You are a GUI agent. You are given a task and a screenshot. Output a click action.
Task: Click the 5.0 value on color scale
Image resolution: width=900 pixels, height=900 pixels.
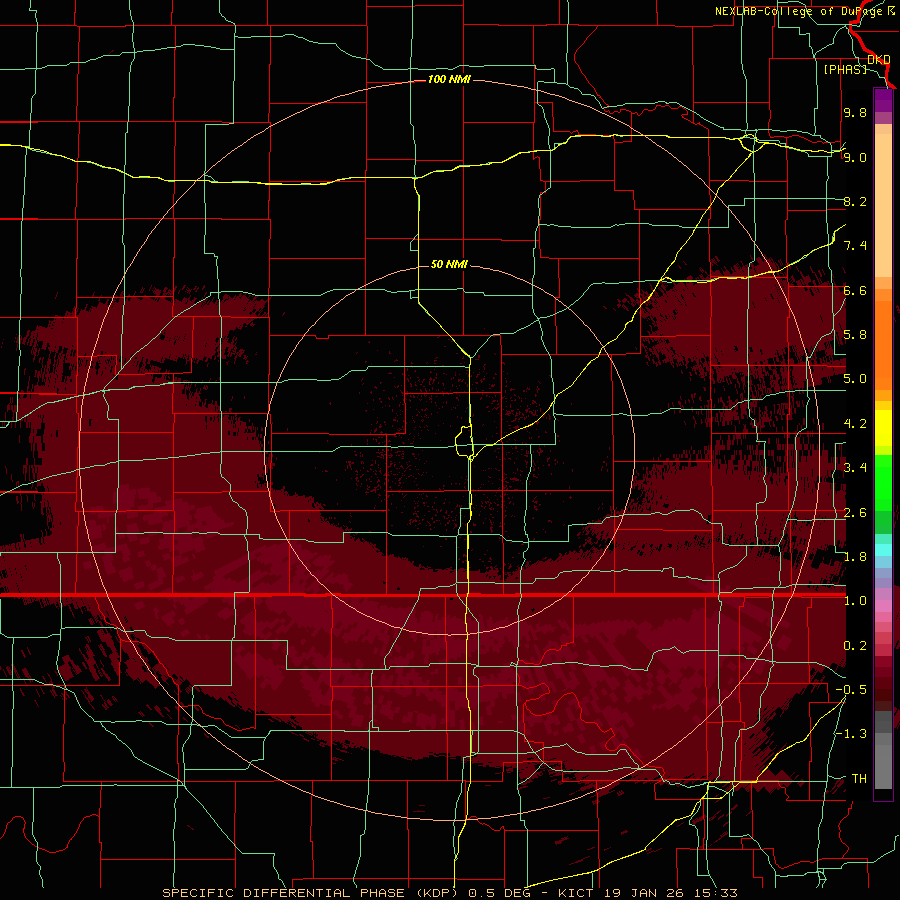click(x=855, y=379)
